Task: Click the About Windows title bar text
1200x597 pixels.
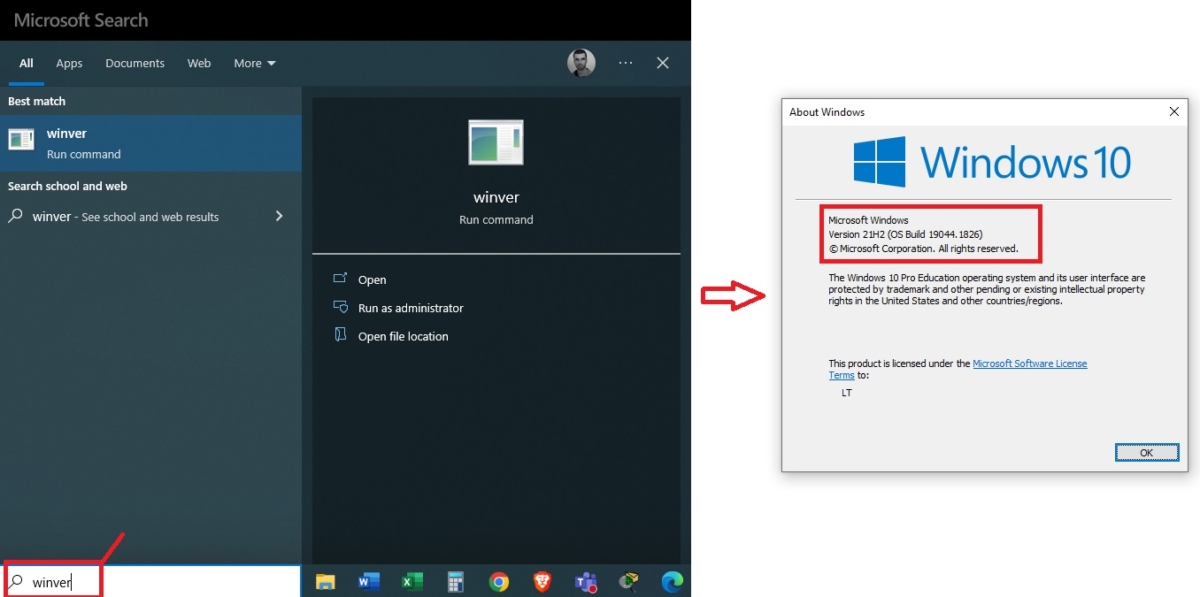Action: (827, 112)
